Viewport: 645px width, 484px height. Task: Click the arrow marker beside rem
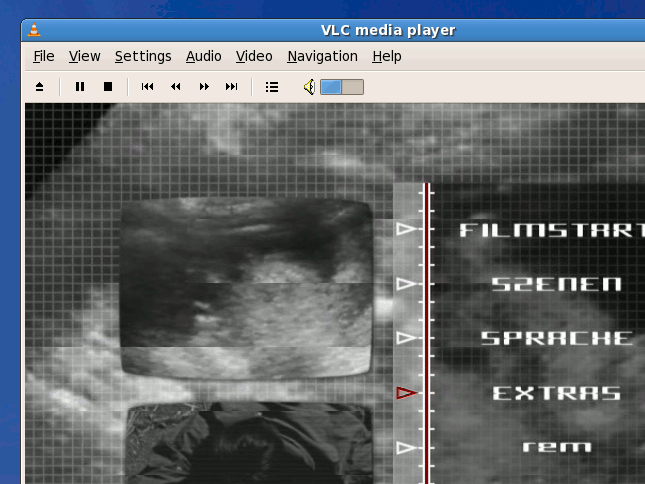[x=406, y=448]
